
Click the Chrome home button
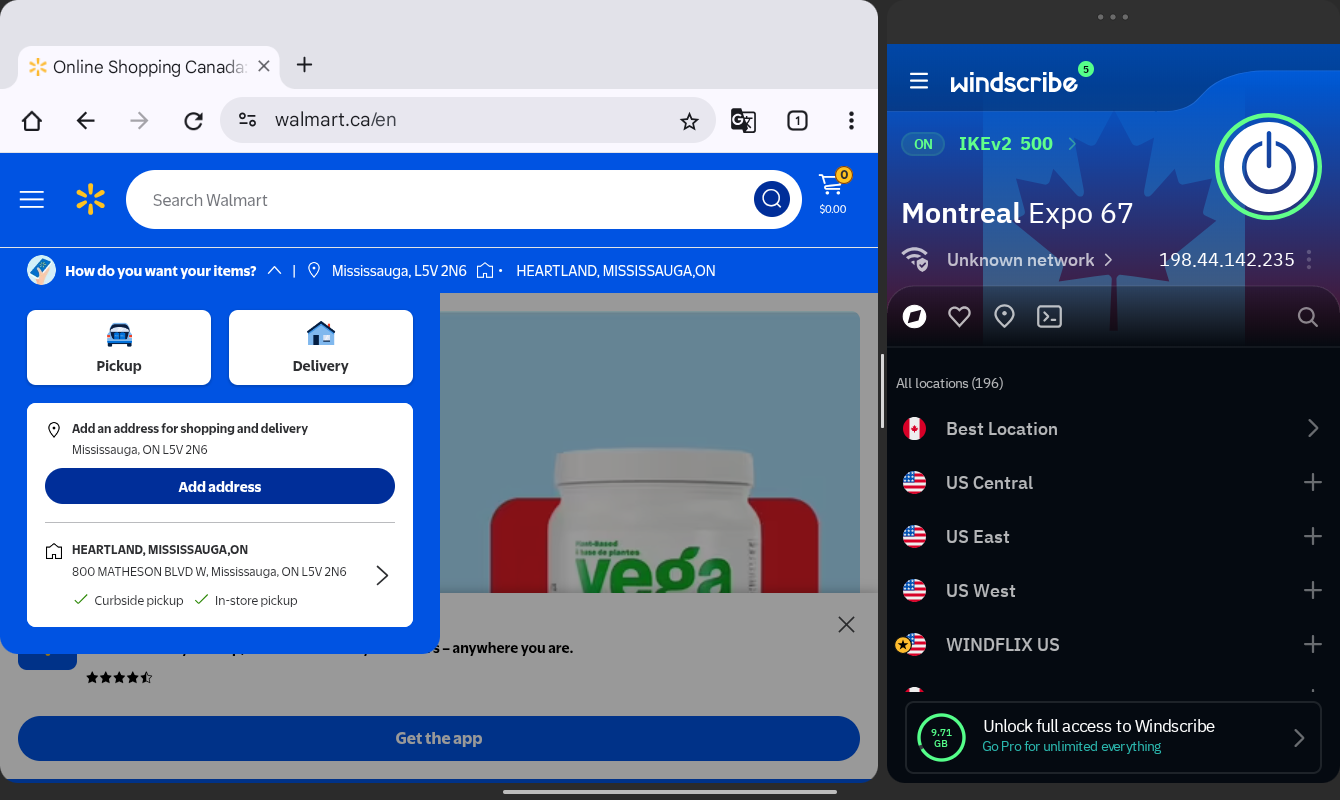click(32, 121)
